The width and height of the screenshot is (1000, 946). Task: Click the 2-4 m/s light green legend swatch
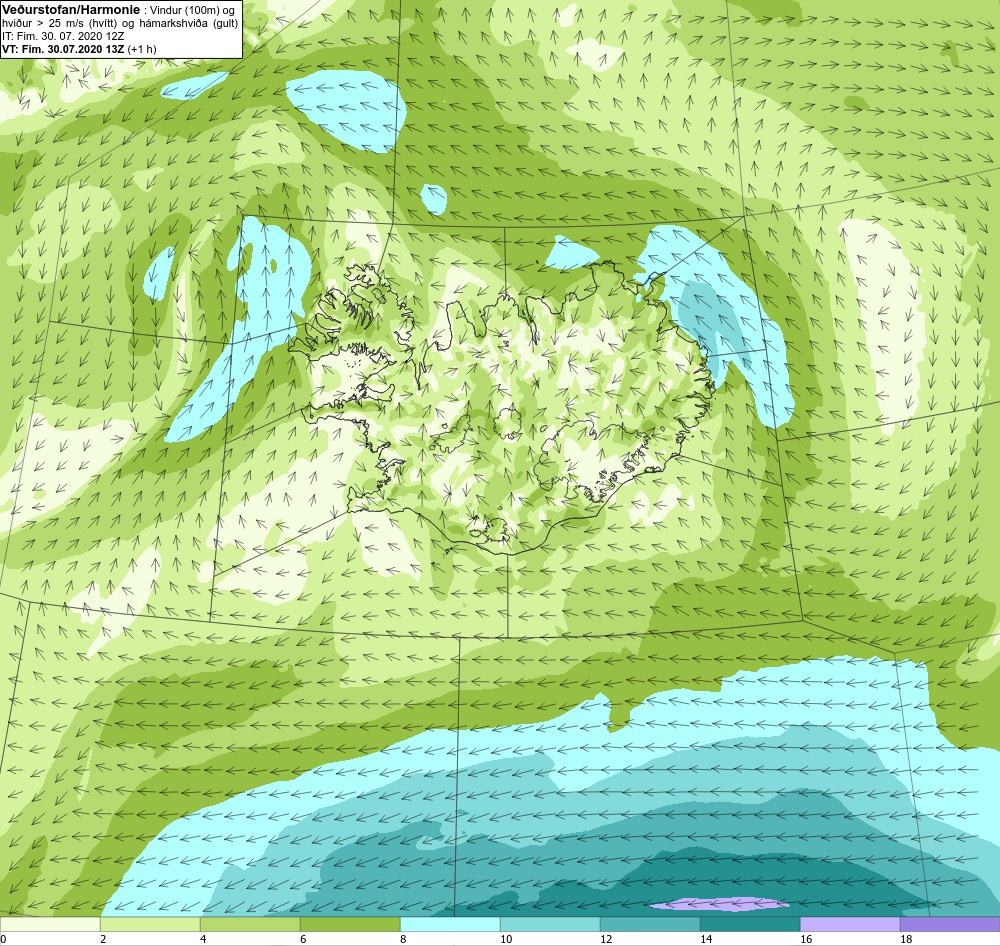[151, 924]
